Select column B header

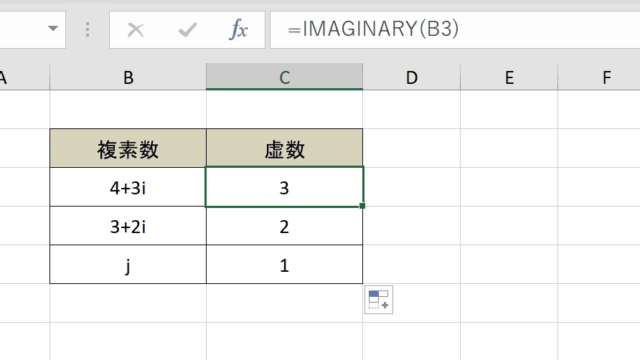tap(128, 77)
